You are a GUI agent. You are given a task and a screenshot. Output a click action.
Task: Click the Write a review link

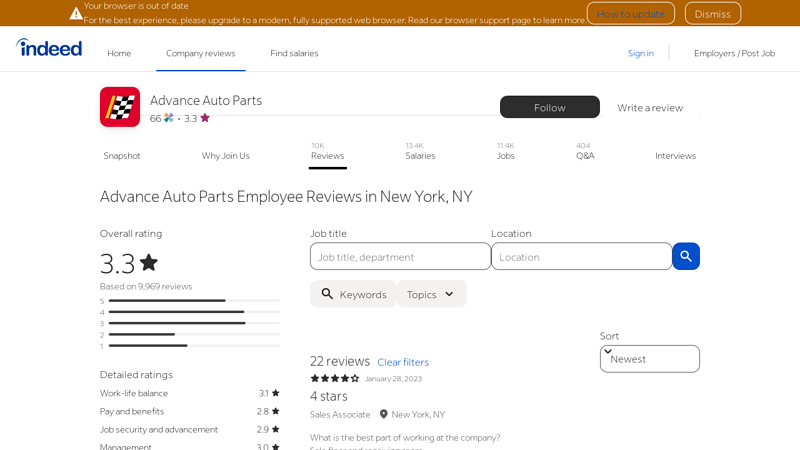click(x=650, y=108)
